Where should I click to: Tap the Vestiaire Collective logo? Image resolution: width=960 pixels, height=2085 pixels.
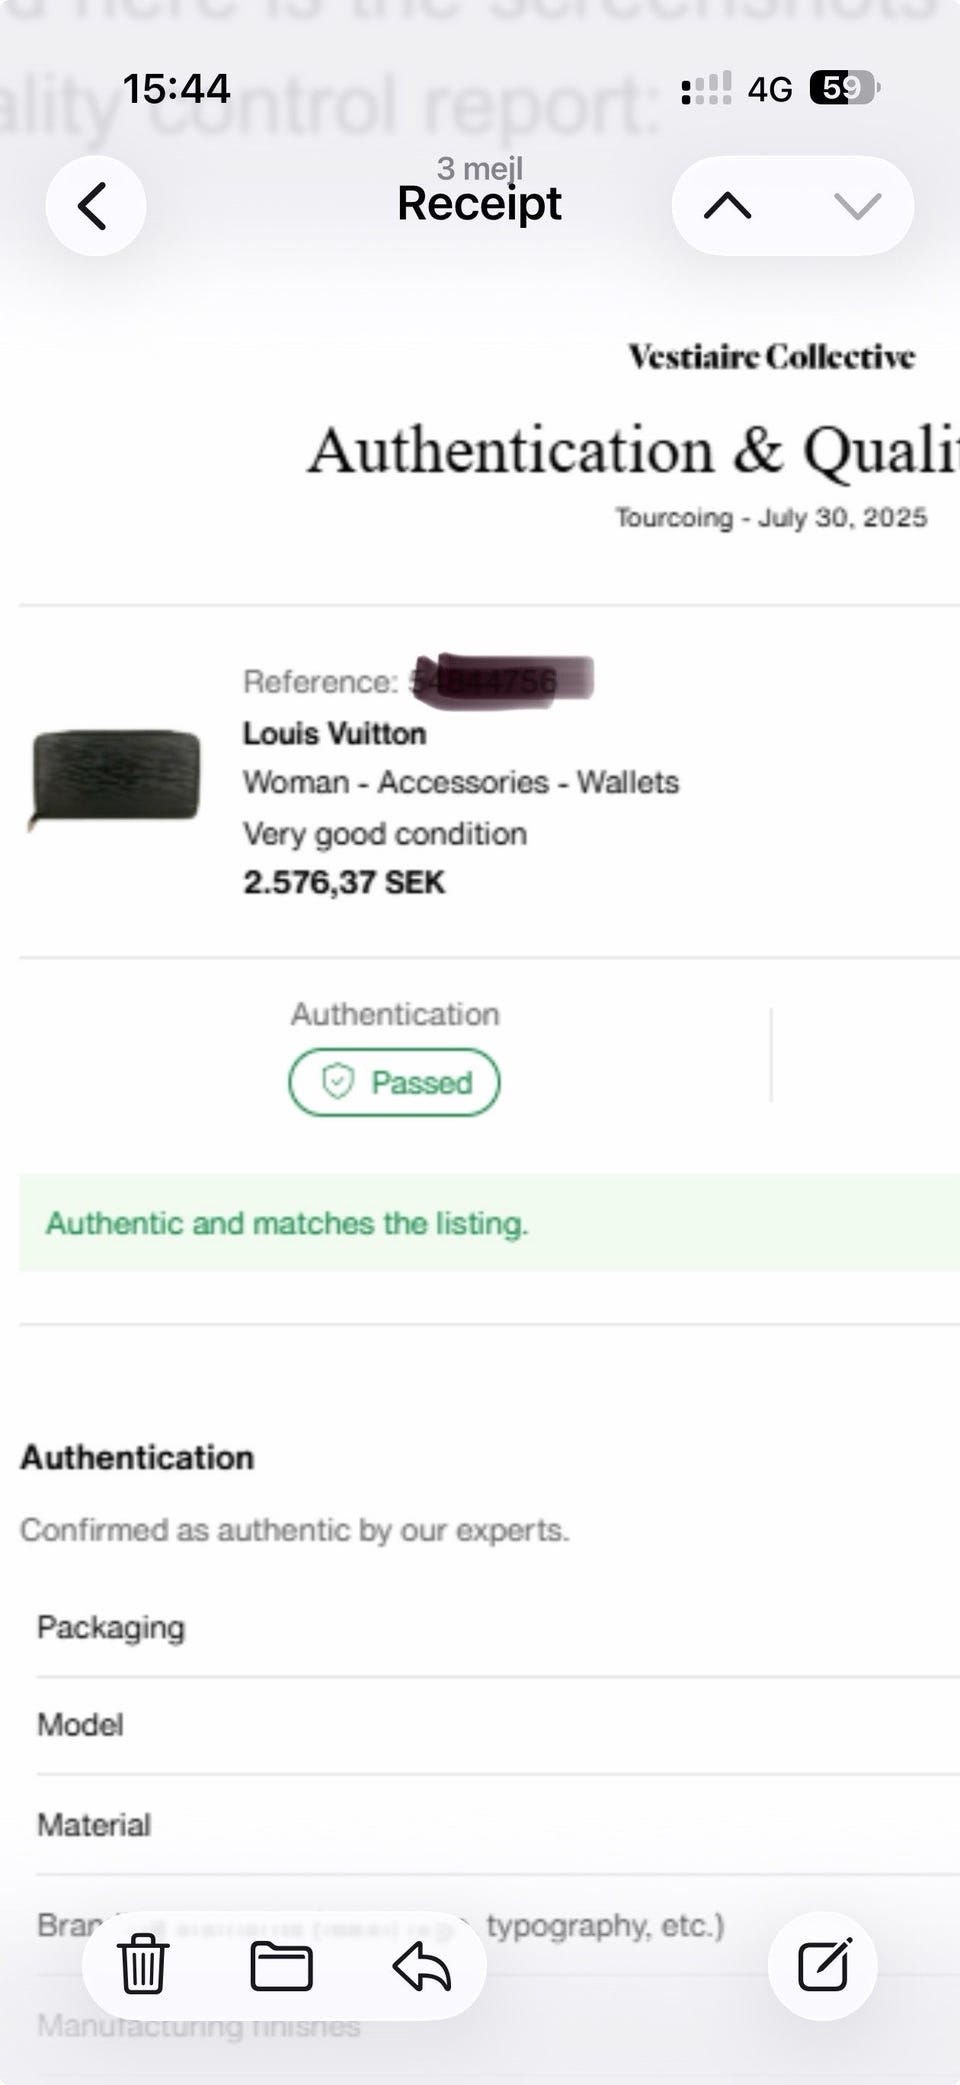tap(771, 357)
